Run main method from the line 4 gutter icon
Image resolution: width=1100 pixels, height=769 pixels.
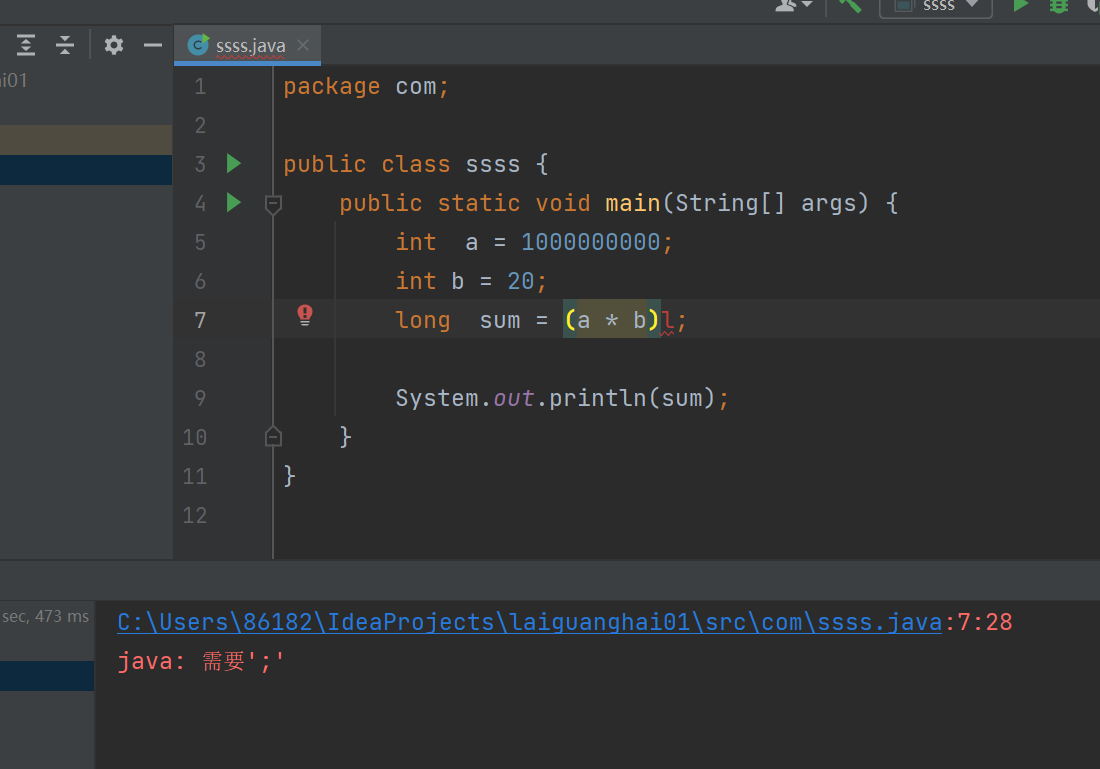click(x=234, y=203)
